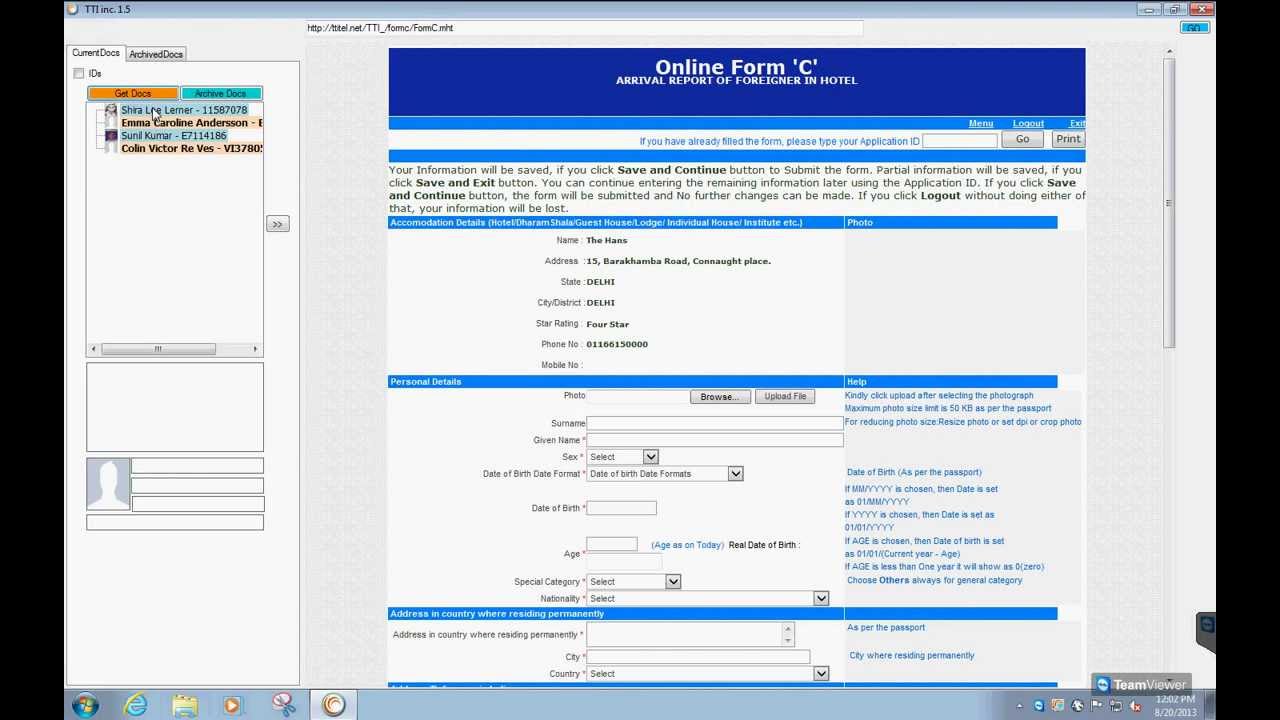Viewport: 1280px width, 720px height.
Task: Open Internet Explorer from the taskbar
Action: [135, 705]
